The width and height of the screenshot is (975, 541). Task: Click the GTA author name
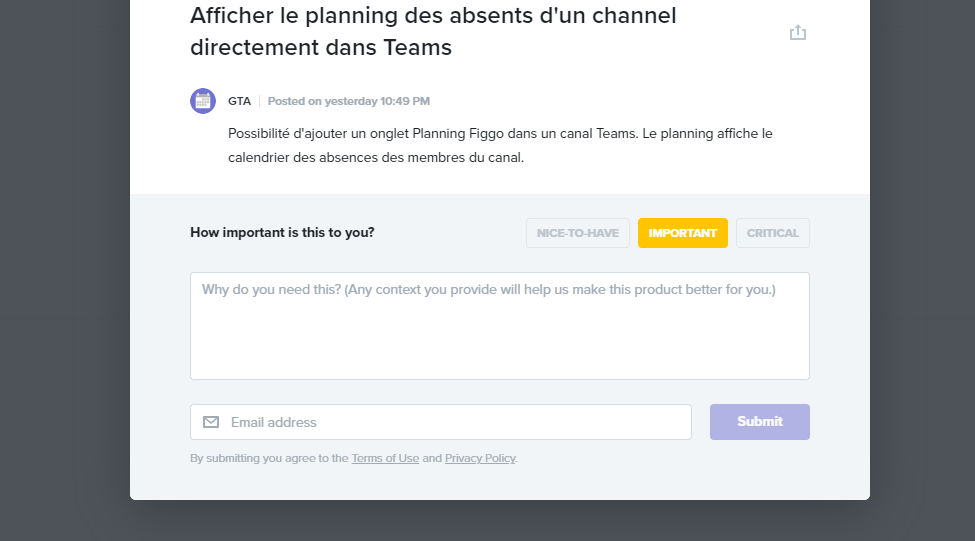[239, 101]
